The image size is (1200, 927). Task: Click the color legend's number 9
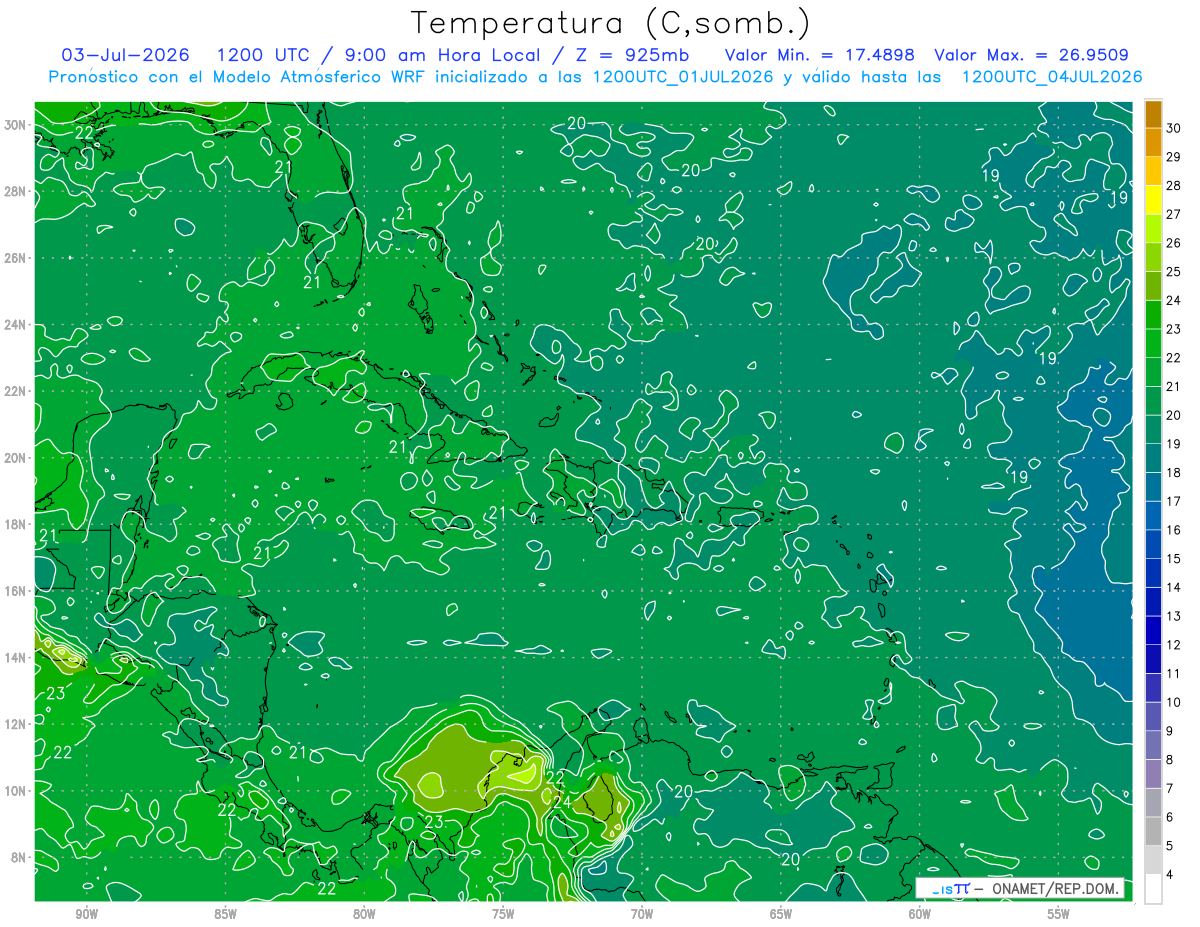1170,732
